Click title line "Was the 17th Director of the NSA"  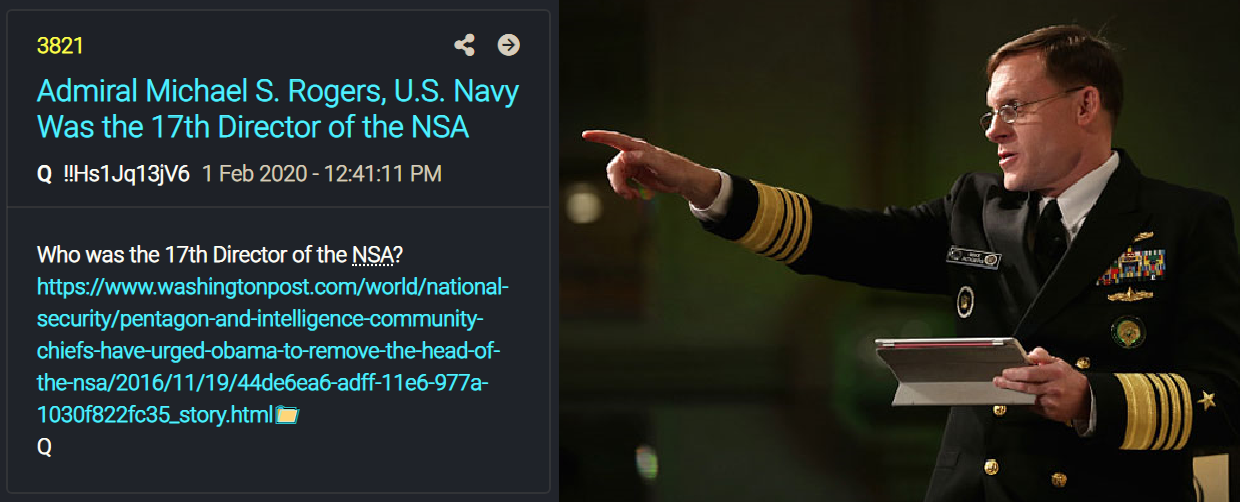[x=253, y=128]
